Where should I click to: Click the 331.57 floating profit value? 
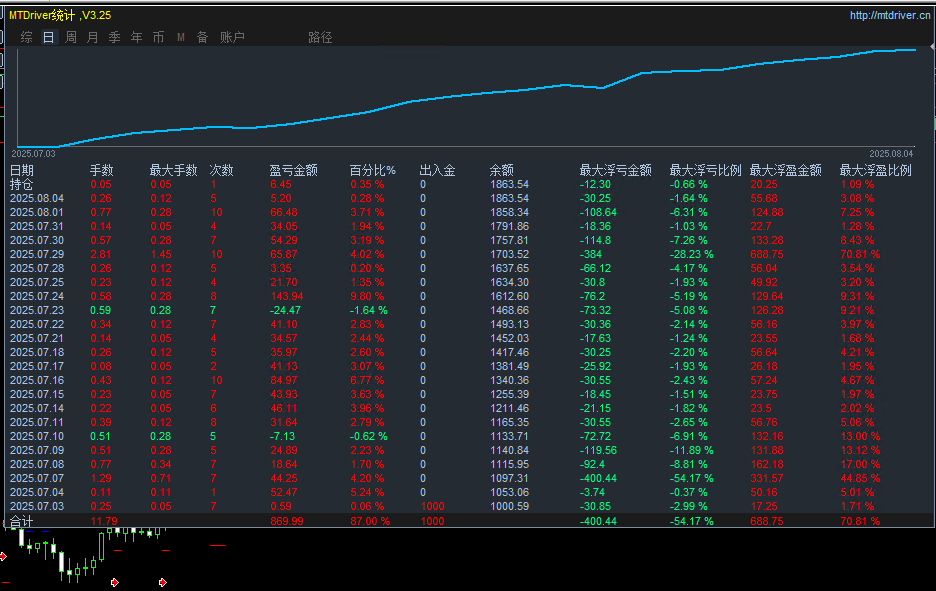[x=767, y=478]
